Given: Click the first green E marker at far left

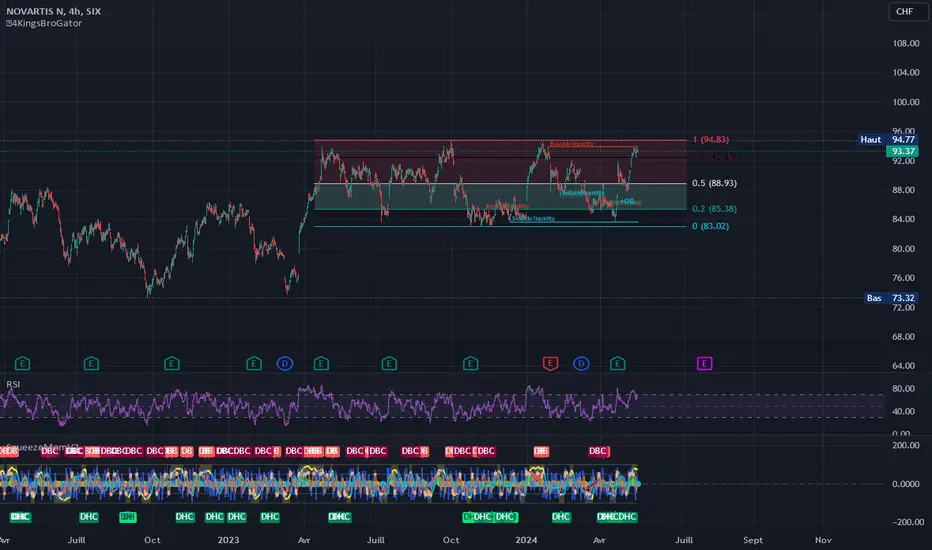Looking at the screenshot, I should 22,363.
